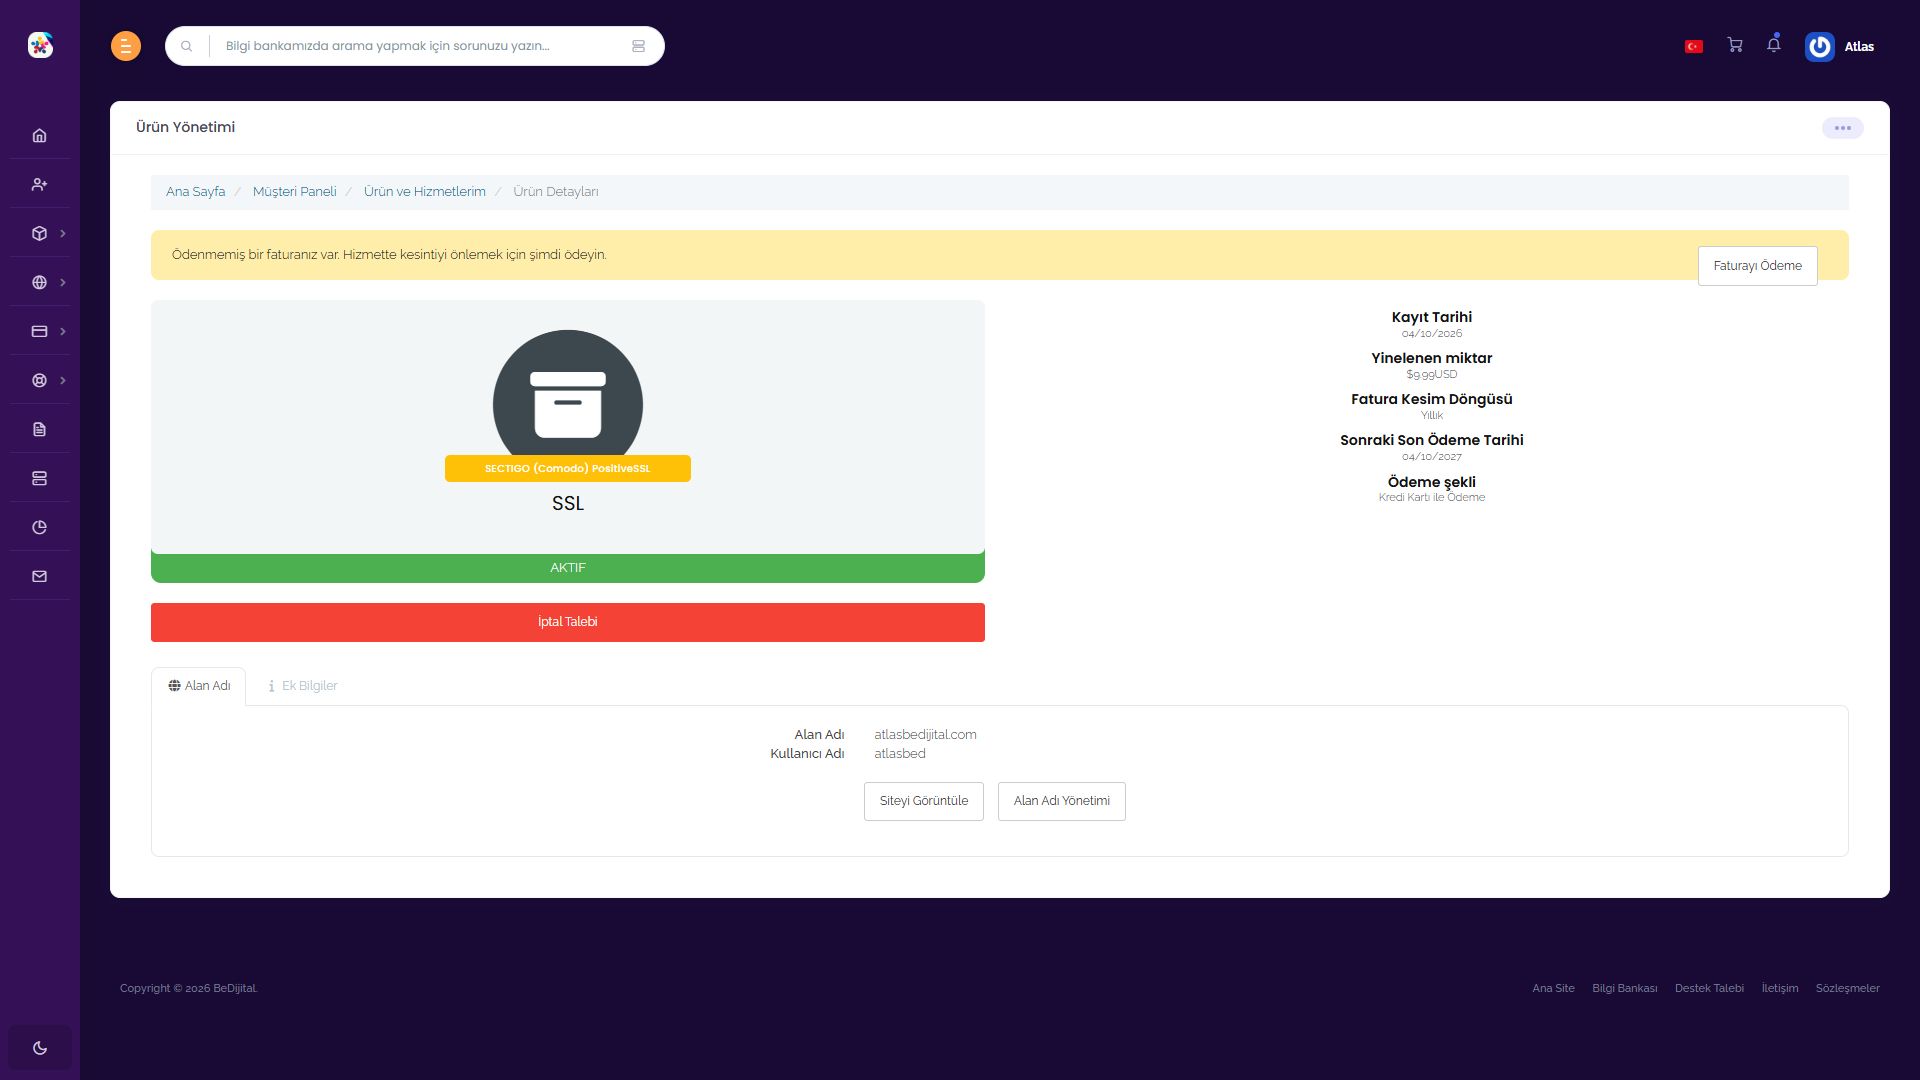Toggle dark mode with the moon icon
1920x1080 pixels.
(x=40, y=1048)
